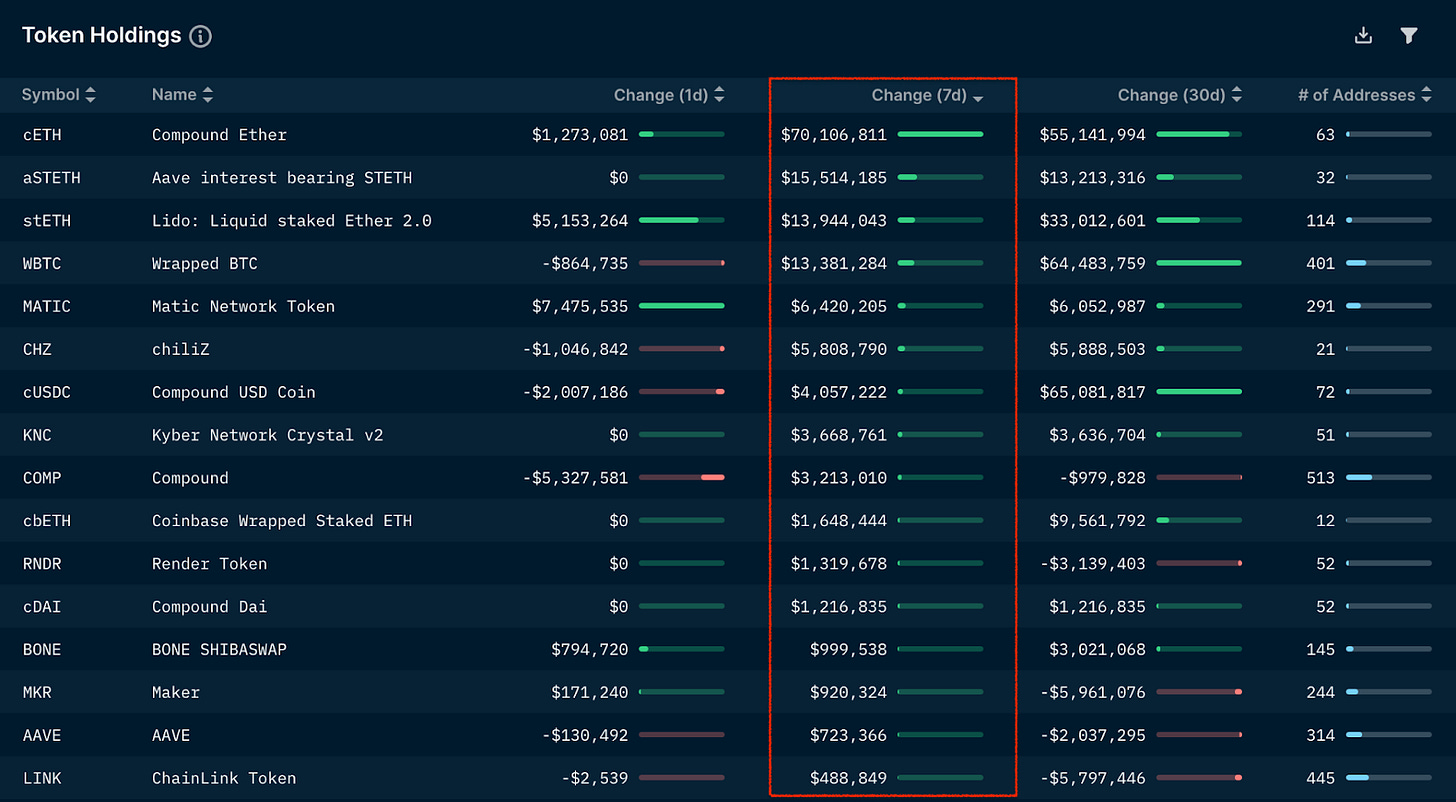Image resolution: width=1456 pixels, height=802 pixels.
Task: Select the BONE symbol cell
Action: click(42, 651)
